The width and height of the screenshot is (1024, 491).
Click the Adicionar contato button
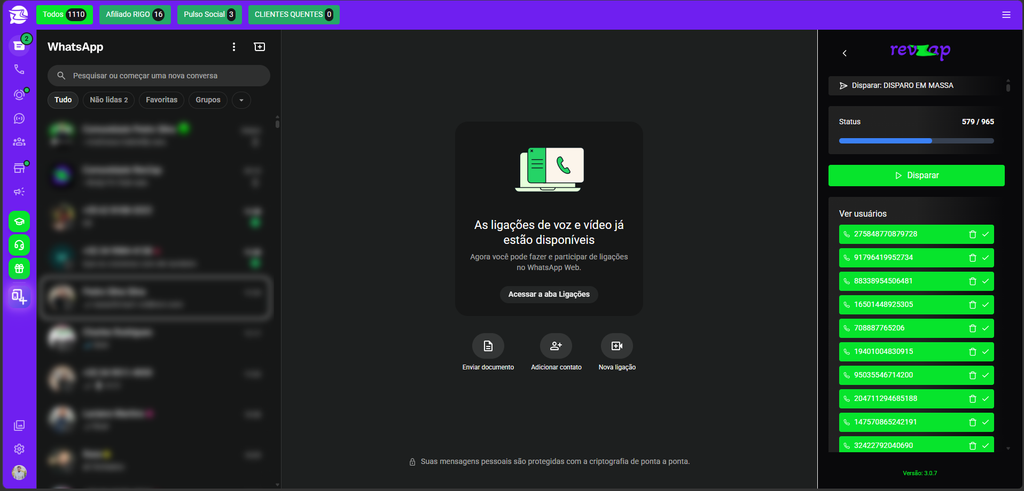(556, 353)
